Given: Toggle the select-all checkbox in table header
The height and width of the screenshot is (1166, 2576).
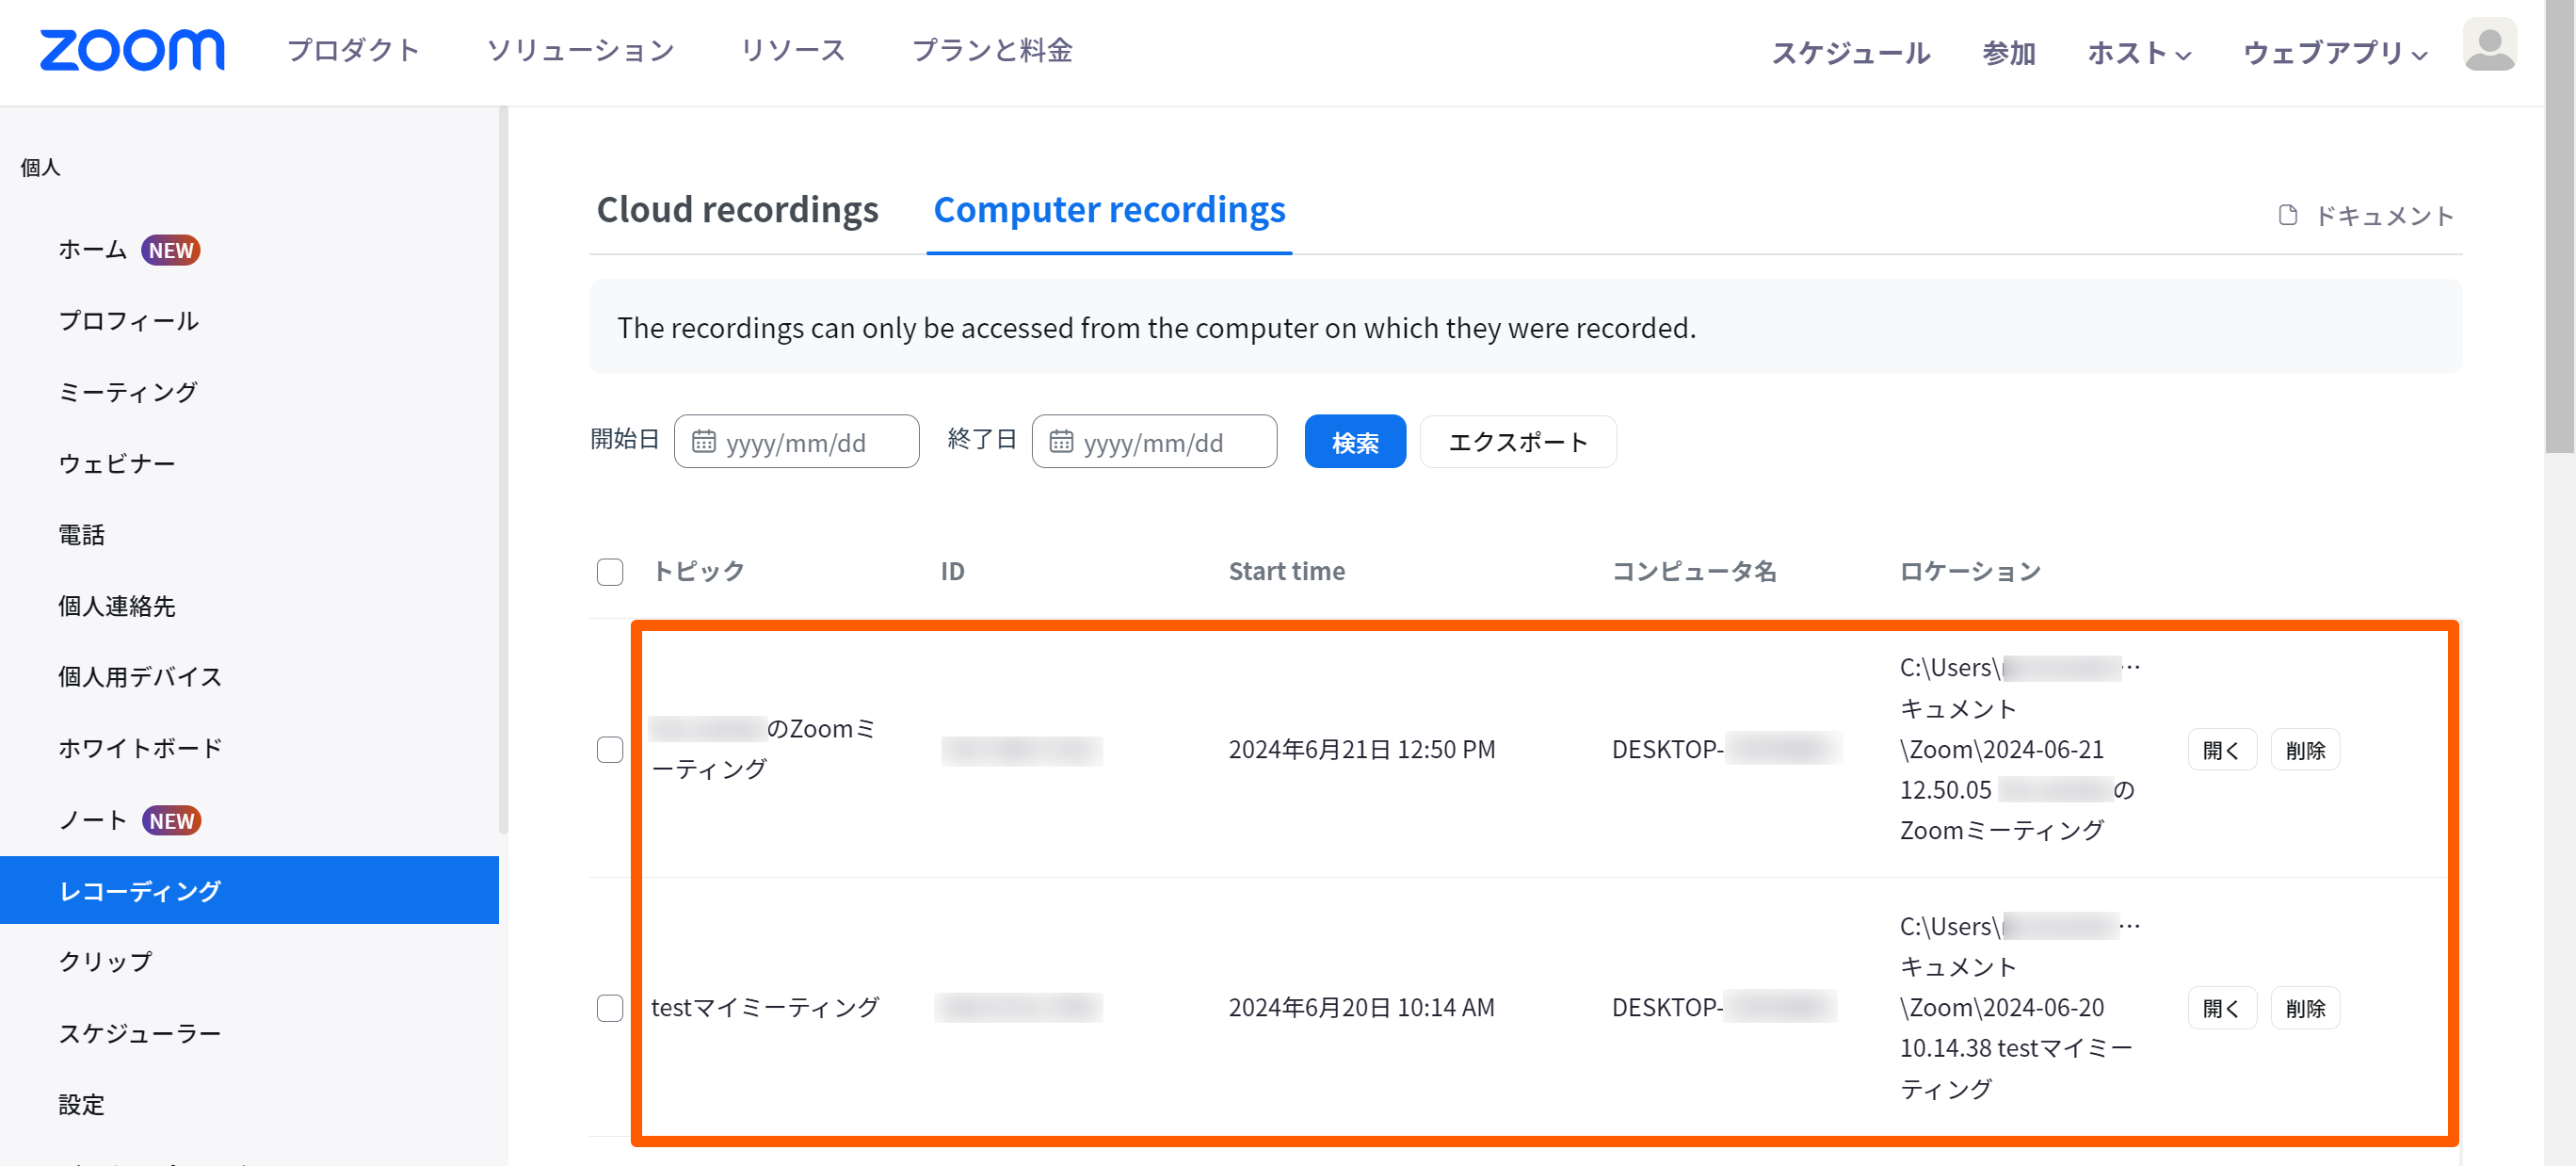Looking at the screenshot, I should (x=609, y=571).
